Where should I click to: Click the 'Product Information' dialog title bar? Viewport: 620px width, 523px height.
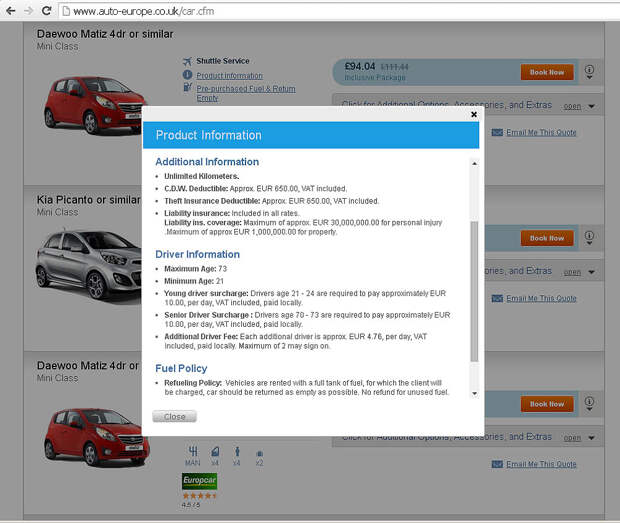(311, 135)
